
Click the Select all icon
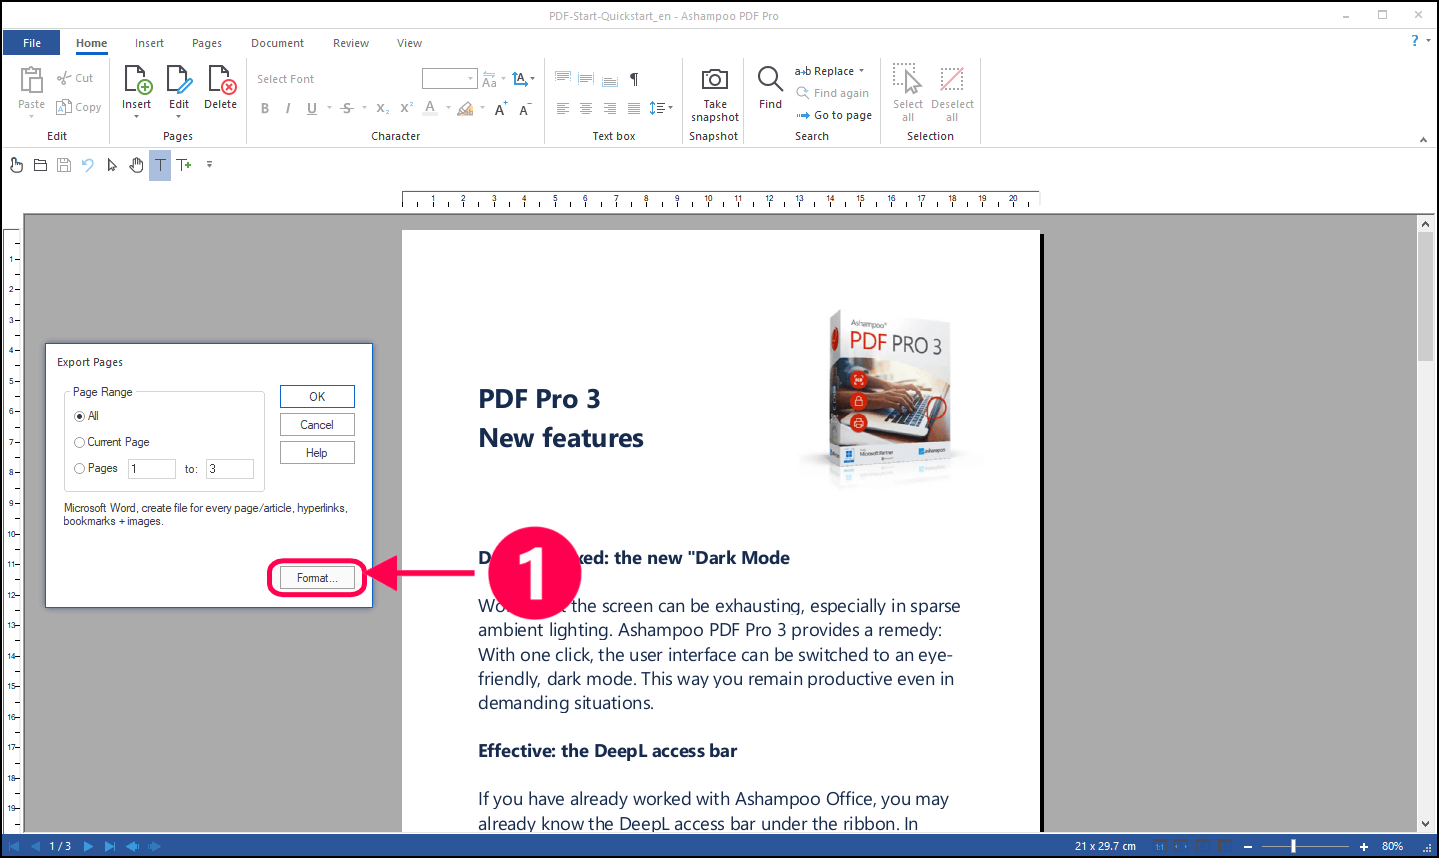pos(907,79)
